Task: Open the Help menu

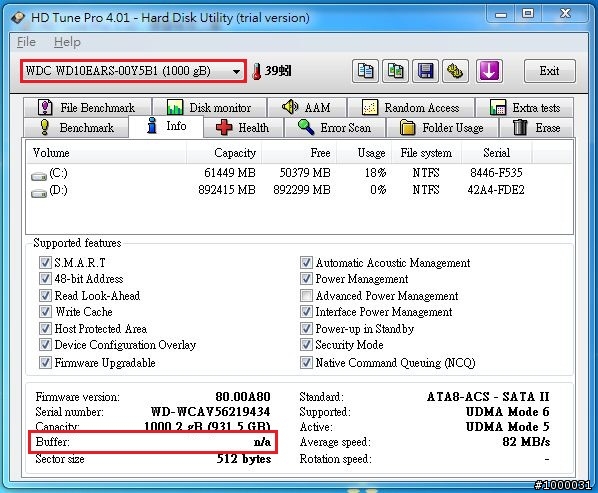Action: click(x=67, y=42)
